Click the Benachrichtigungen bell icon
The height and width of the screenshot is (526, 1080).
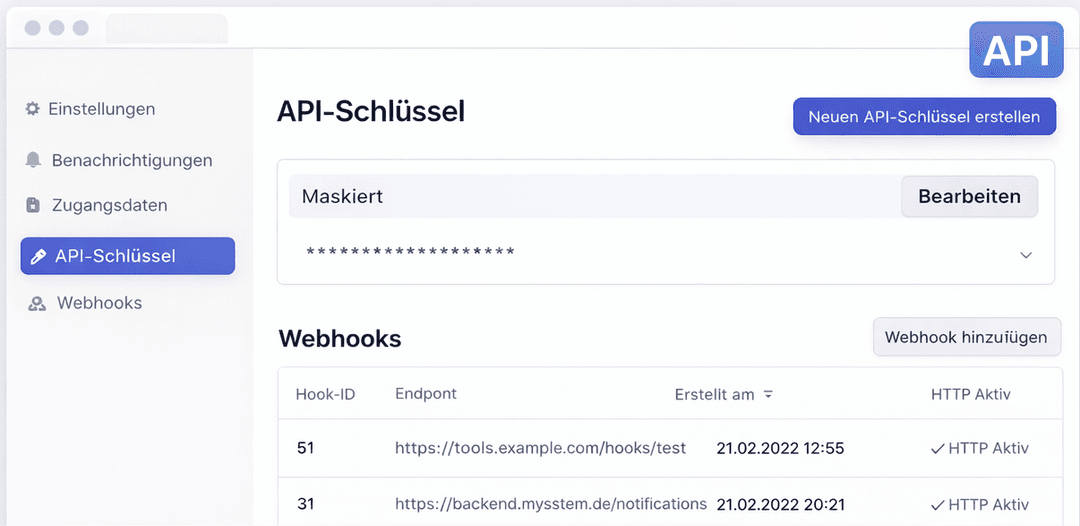click(x=34, y=160)
